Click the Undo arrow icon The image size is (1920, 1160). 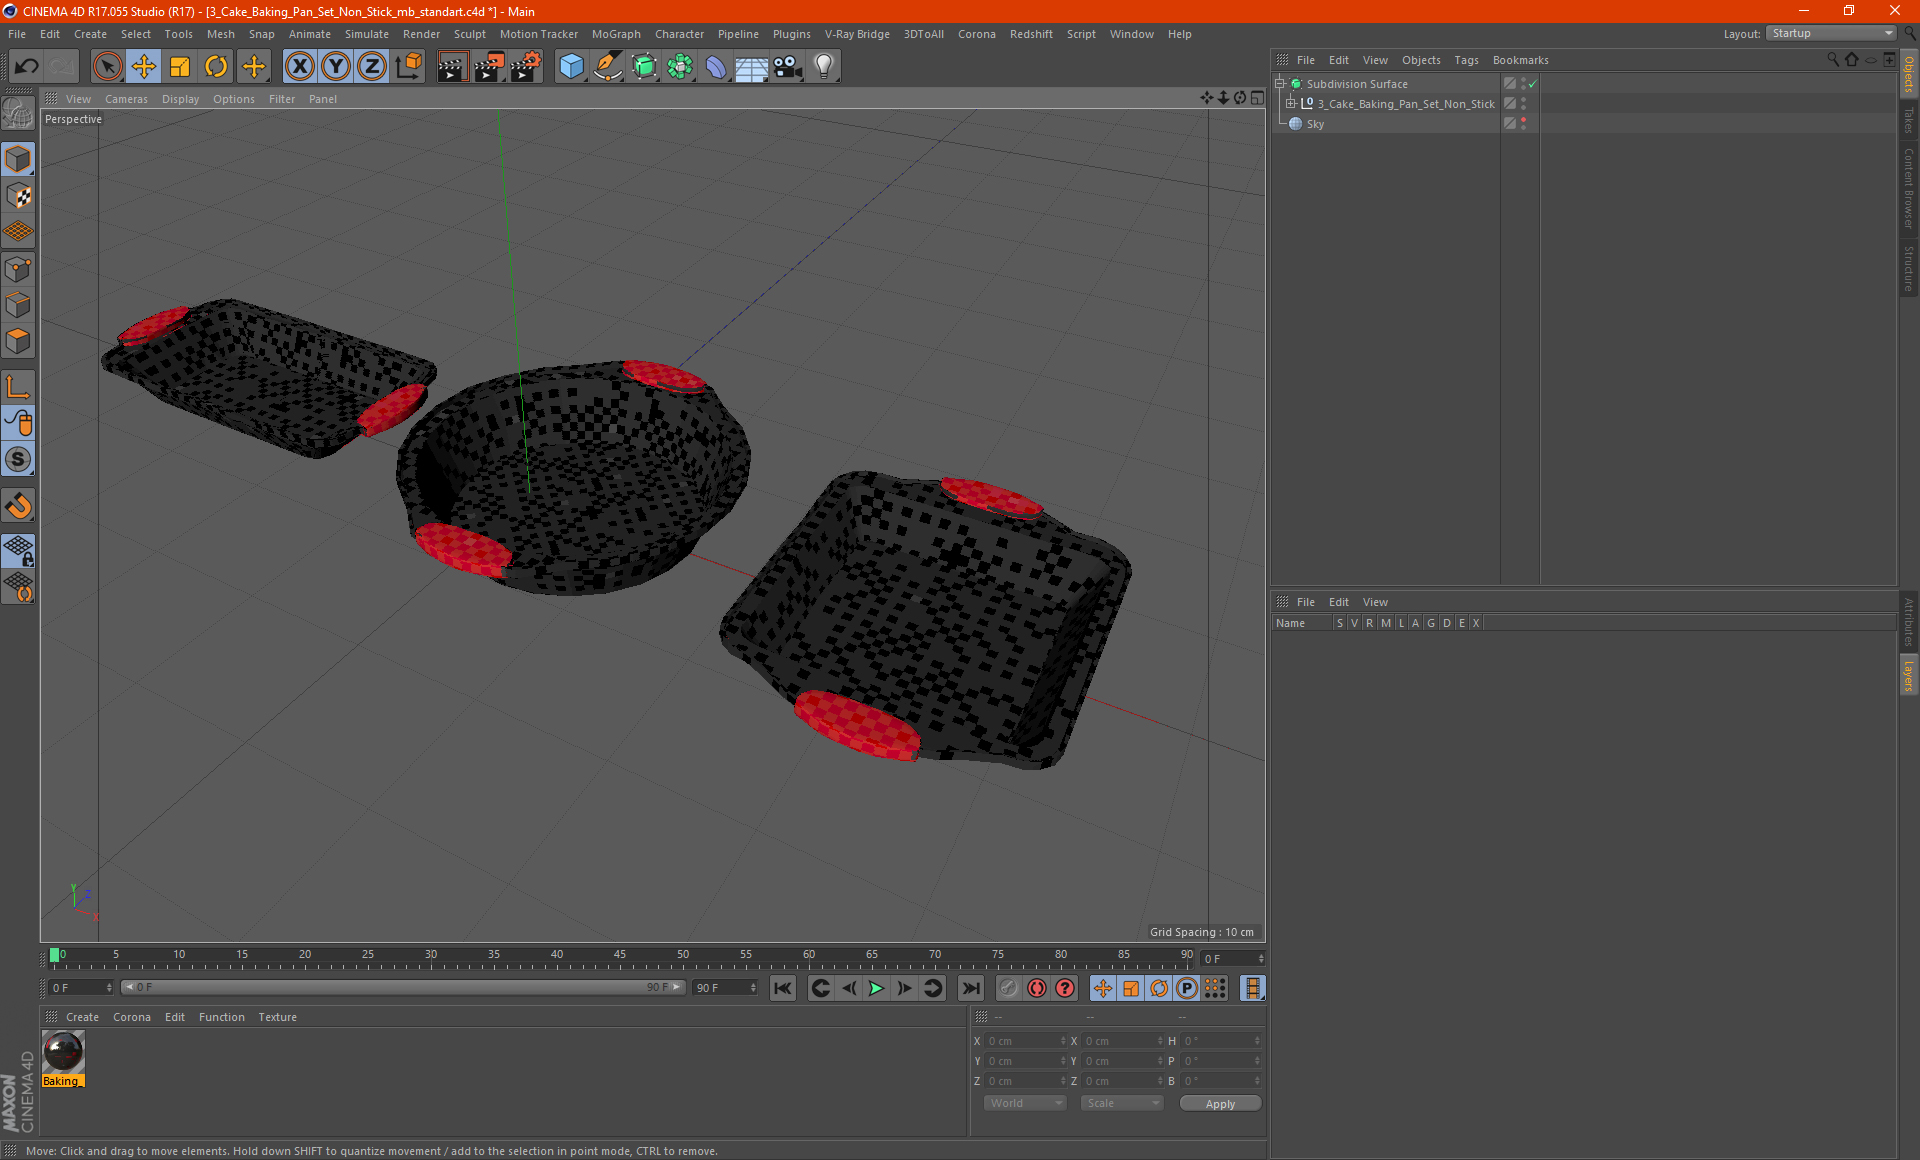coord(27,67)
